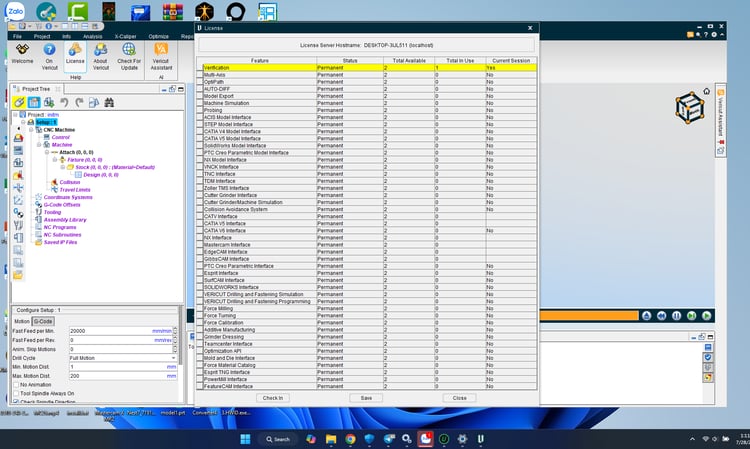Click the orange simulation progress bar
The width and height of the screenshot is (750, 449).
tap(589, 316)
